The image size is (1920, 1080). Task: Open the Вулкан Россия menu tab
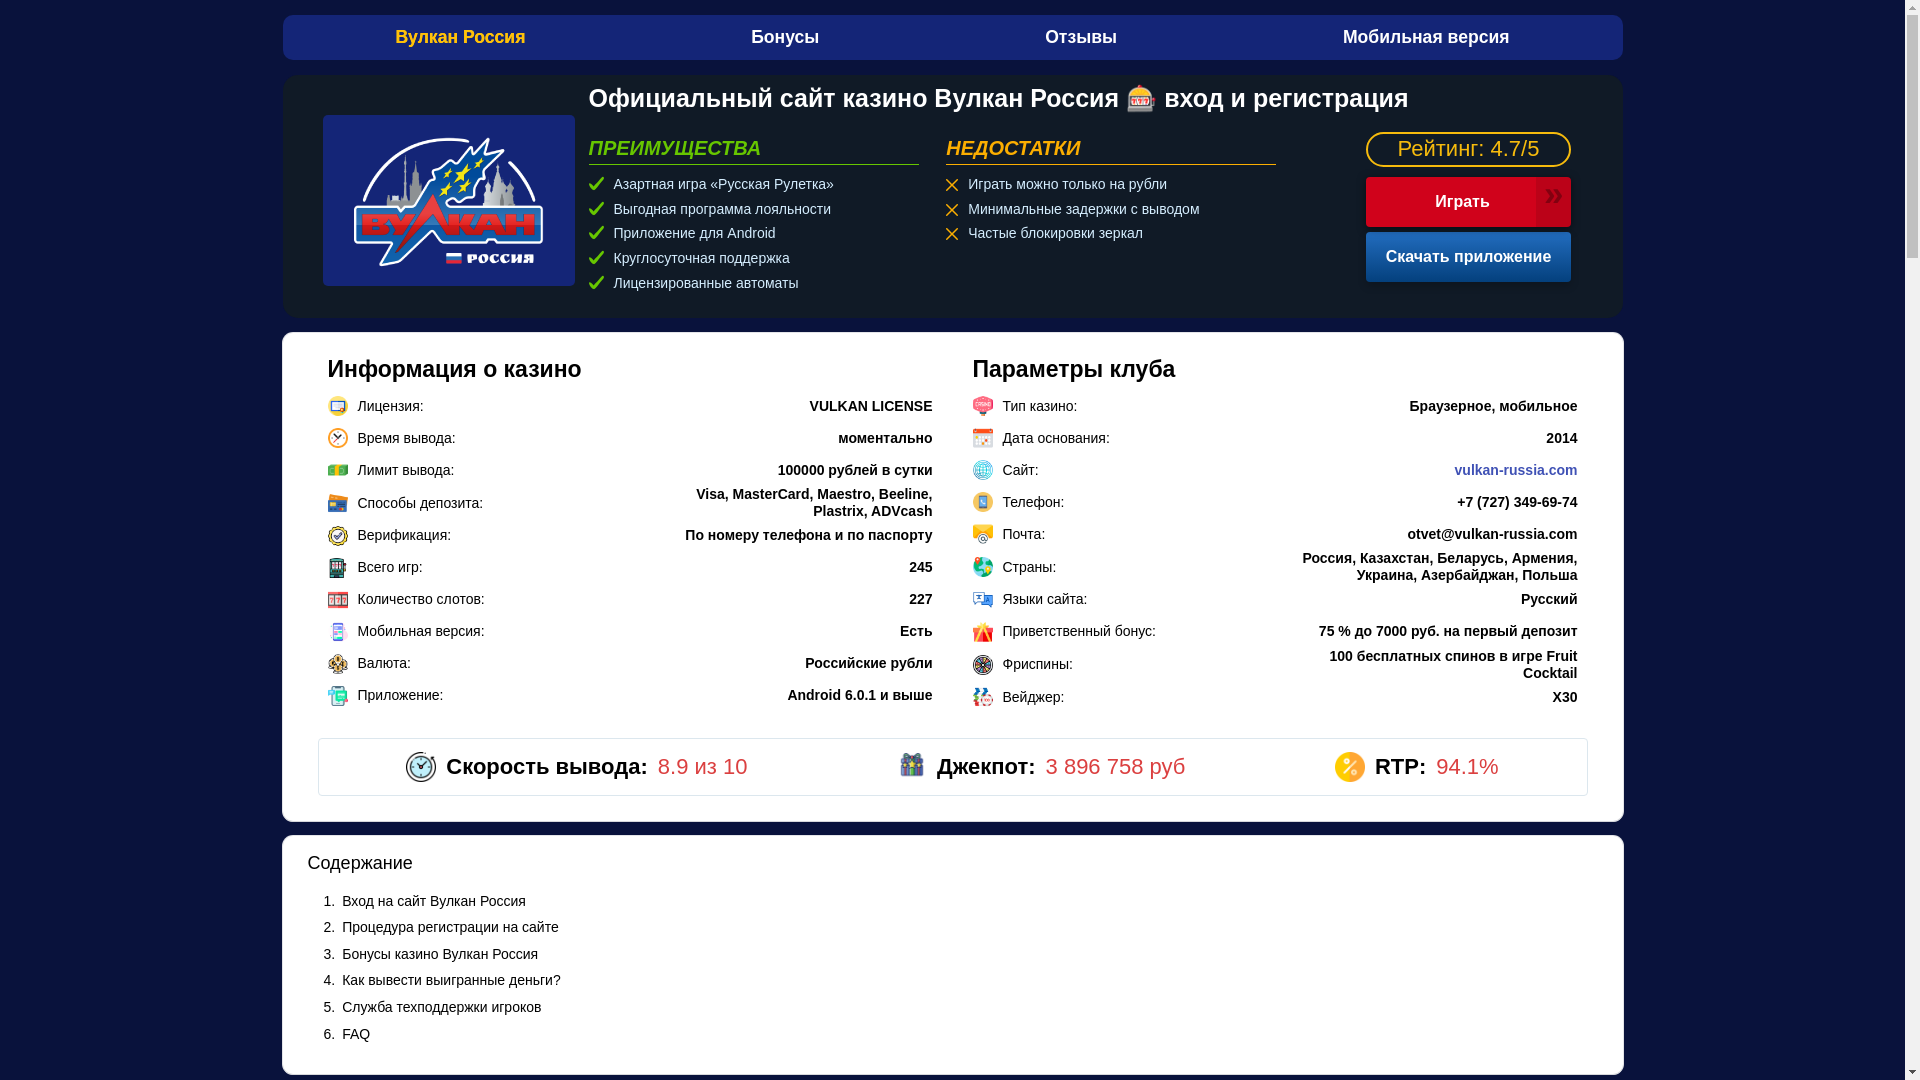pyautogui.click(x=460, y=37)
